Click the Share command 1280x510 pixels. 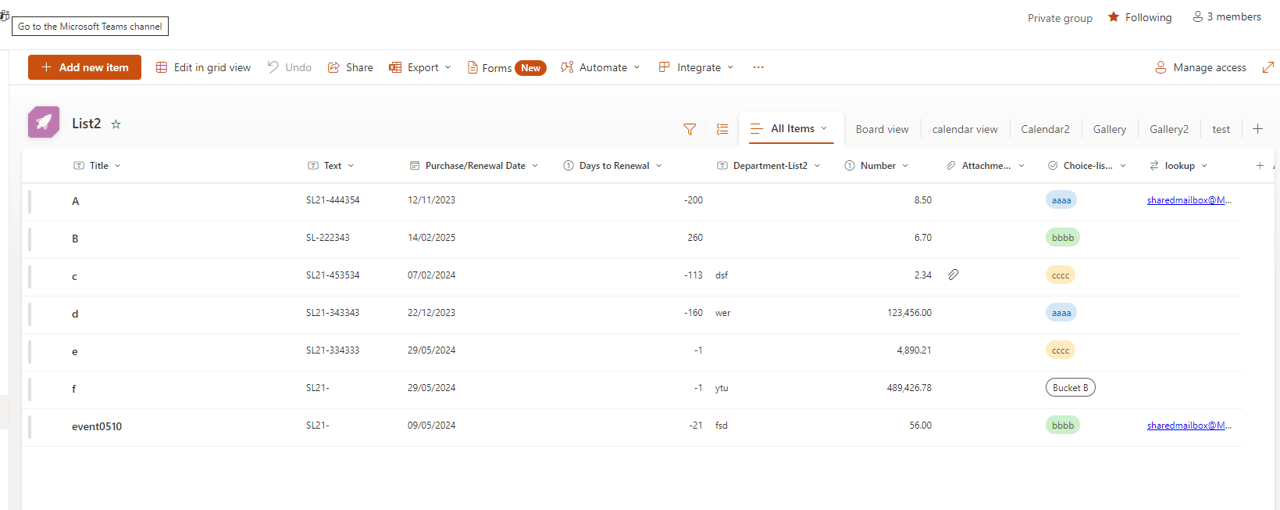[x=350, y=67]
